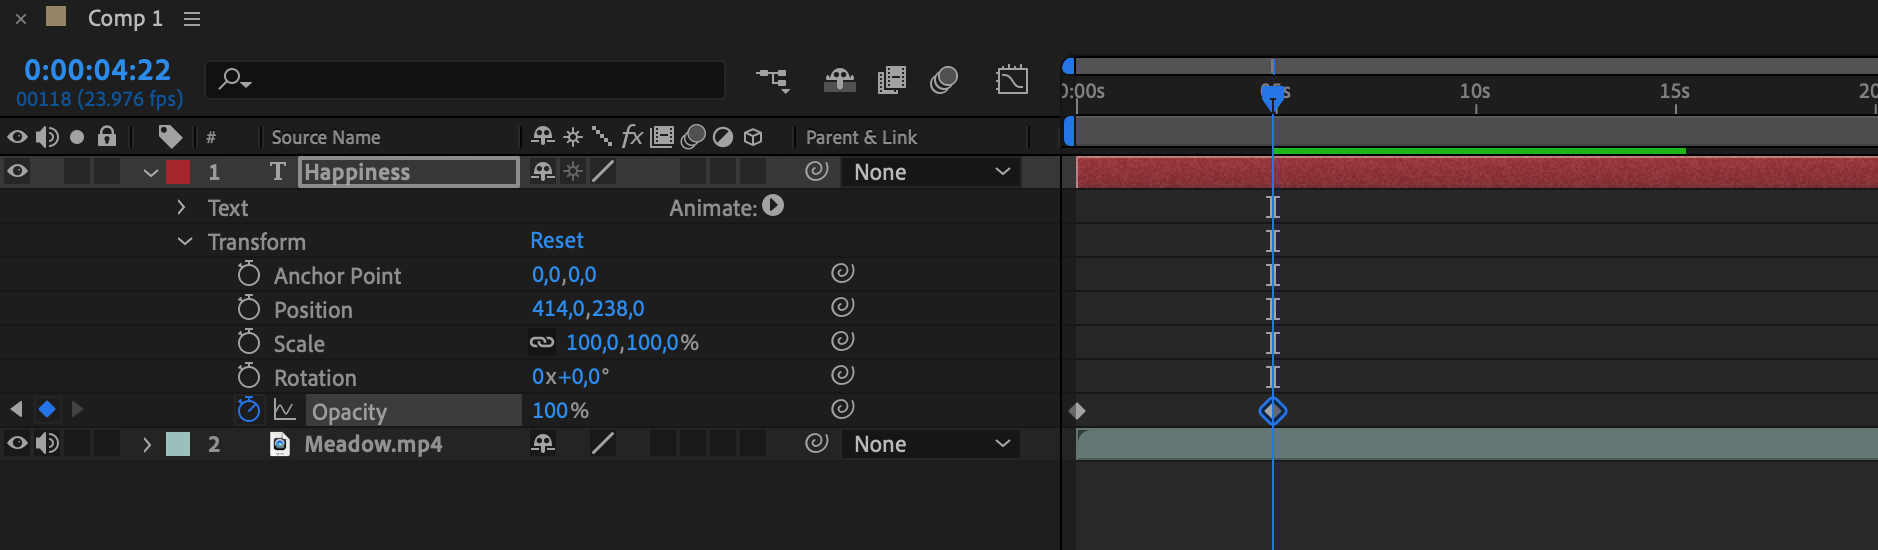Open the Comp 1 panel menu
This screenshot has height=550, width=1878.
pyautogui.click(x=192, y=19)
